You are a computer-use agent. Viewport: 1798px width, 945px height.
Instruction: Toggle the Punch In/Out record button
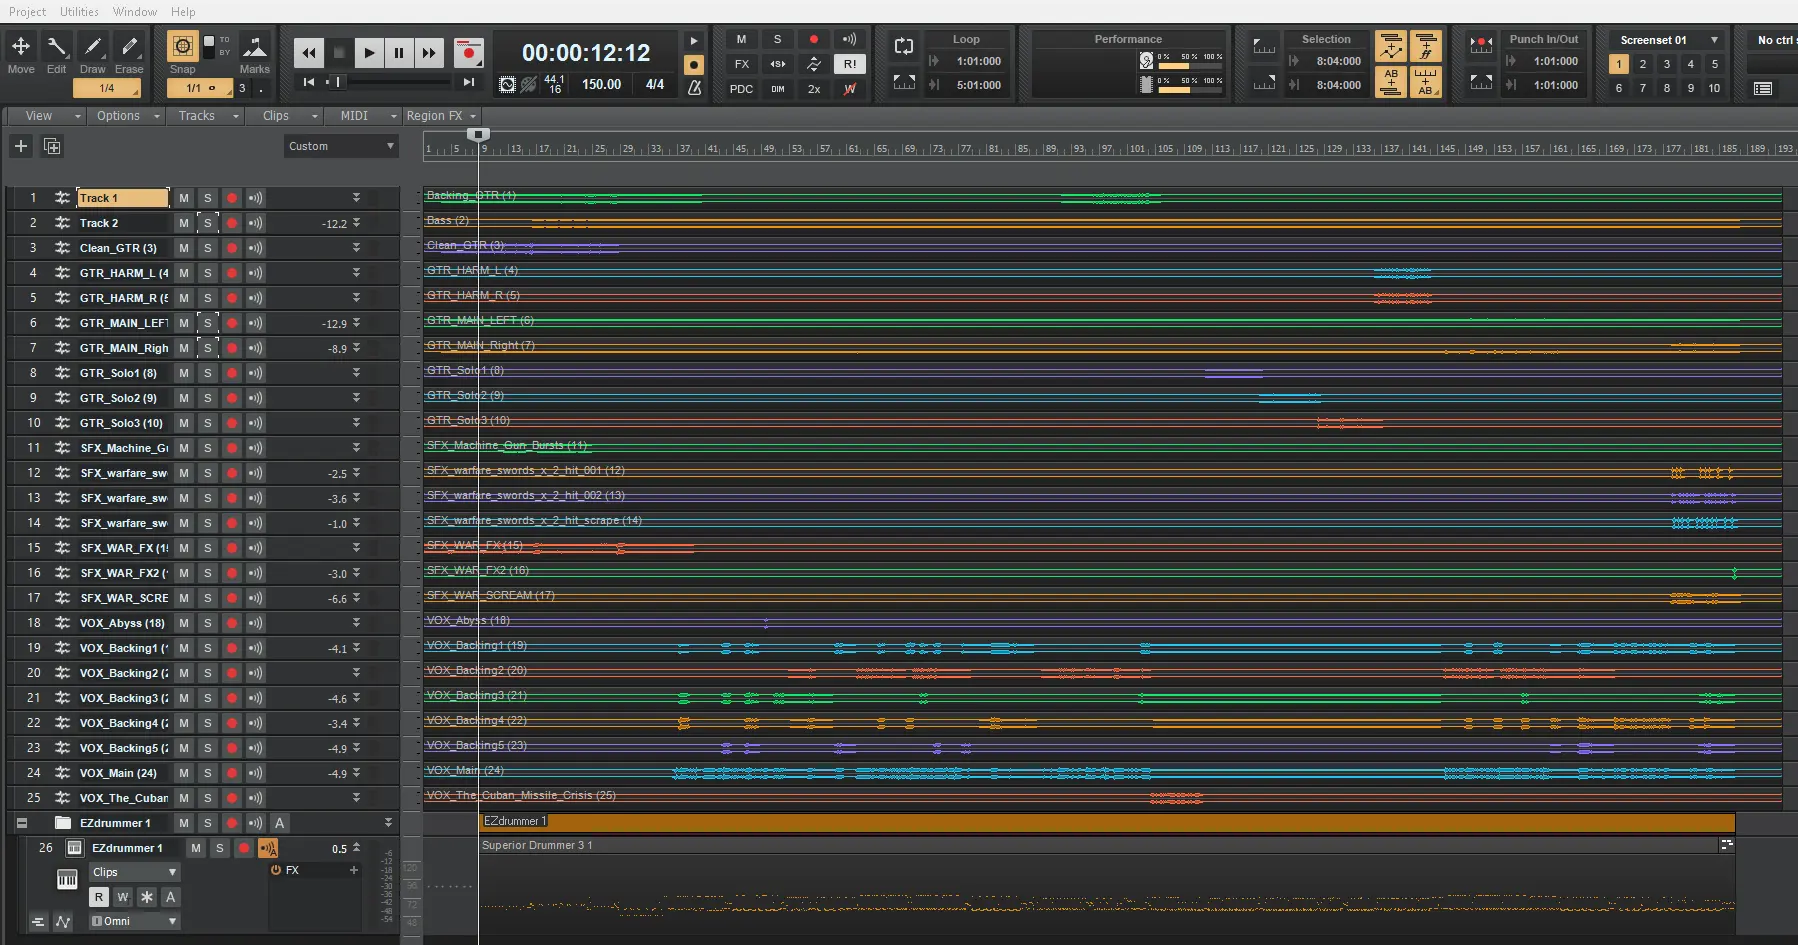pyautogui.click(x=1481, y=44)
